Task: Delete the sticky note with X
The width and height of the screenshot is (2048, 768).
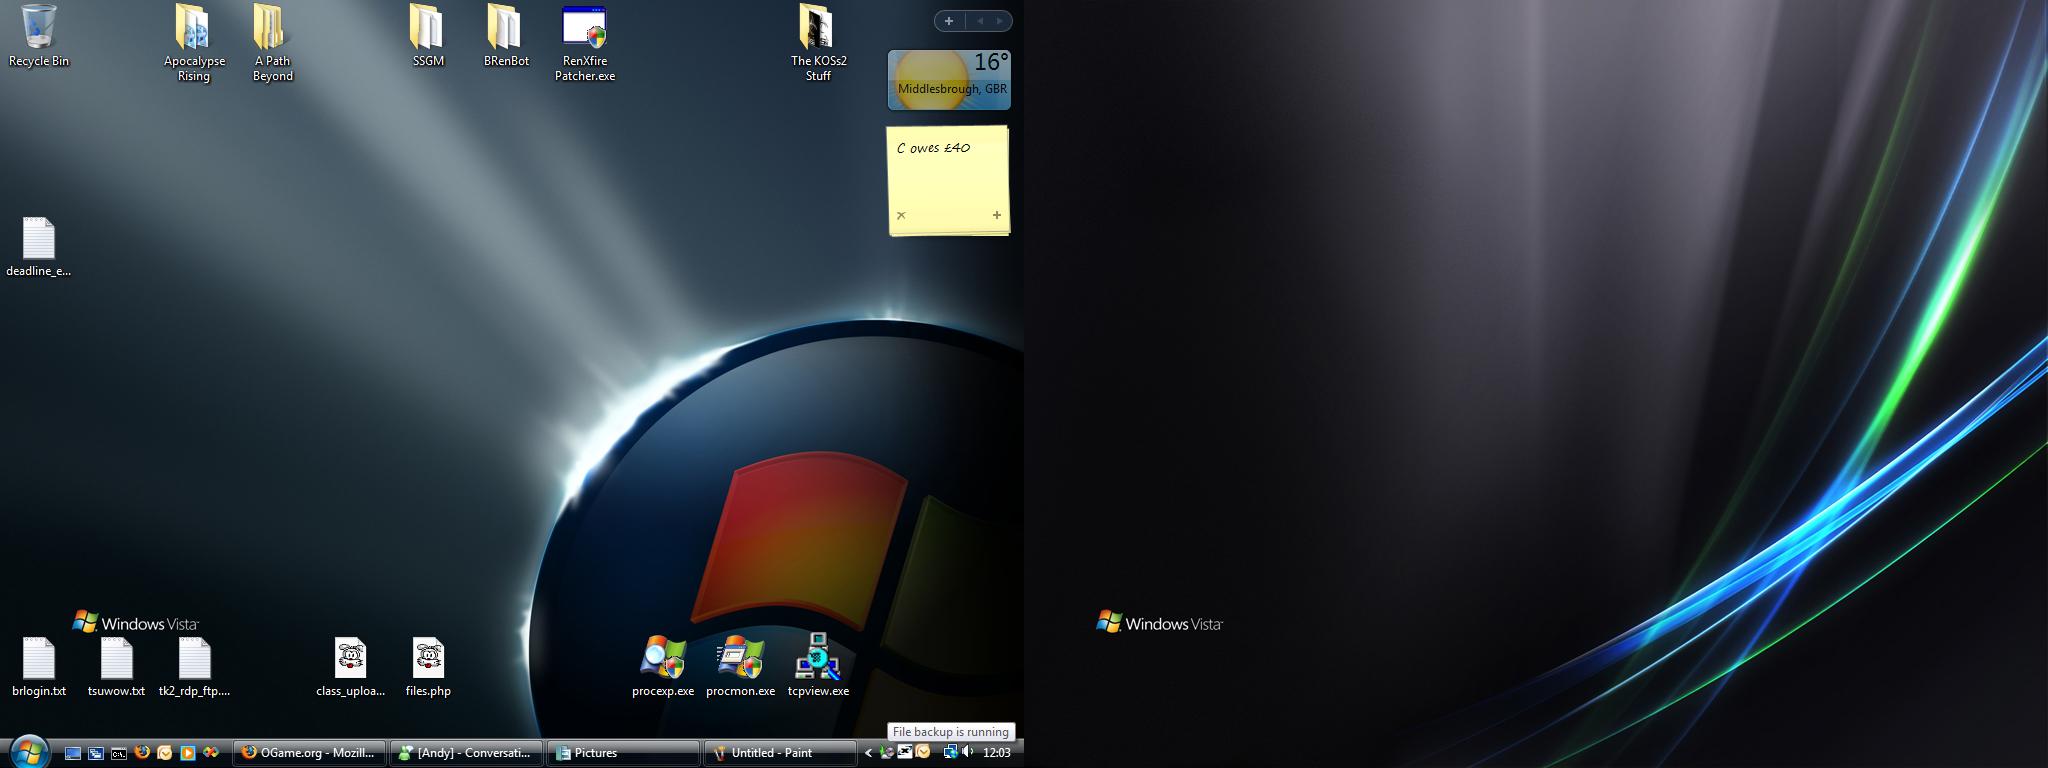Action: 901,215
